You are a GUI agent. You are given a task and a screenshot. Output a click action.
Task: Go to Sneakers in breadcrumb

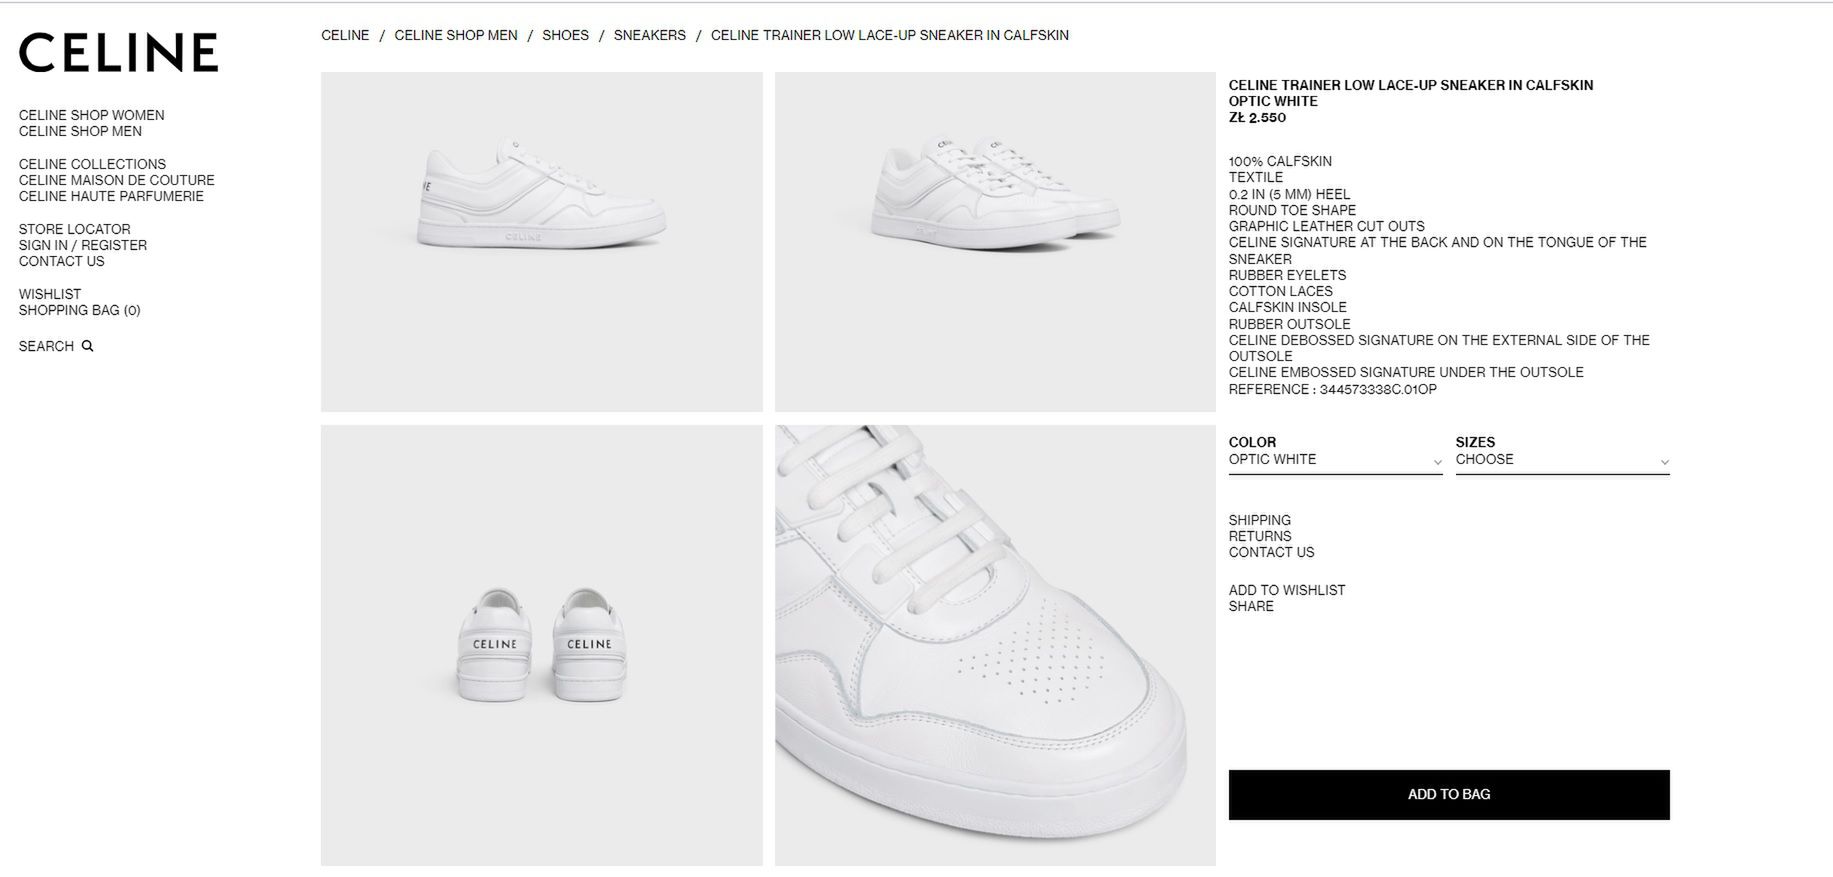click(650, 35)
